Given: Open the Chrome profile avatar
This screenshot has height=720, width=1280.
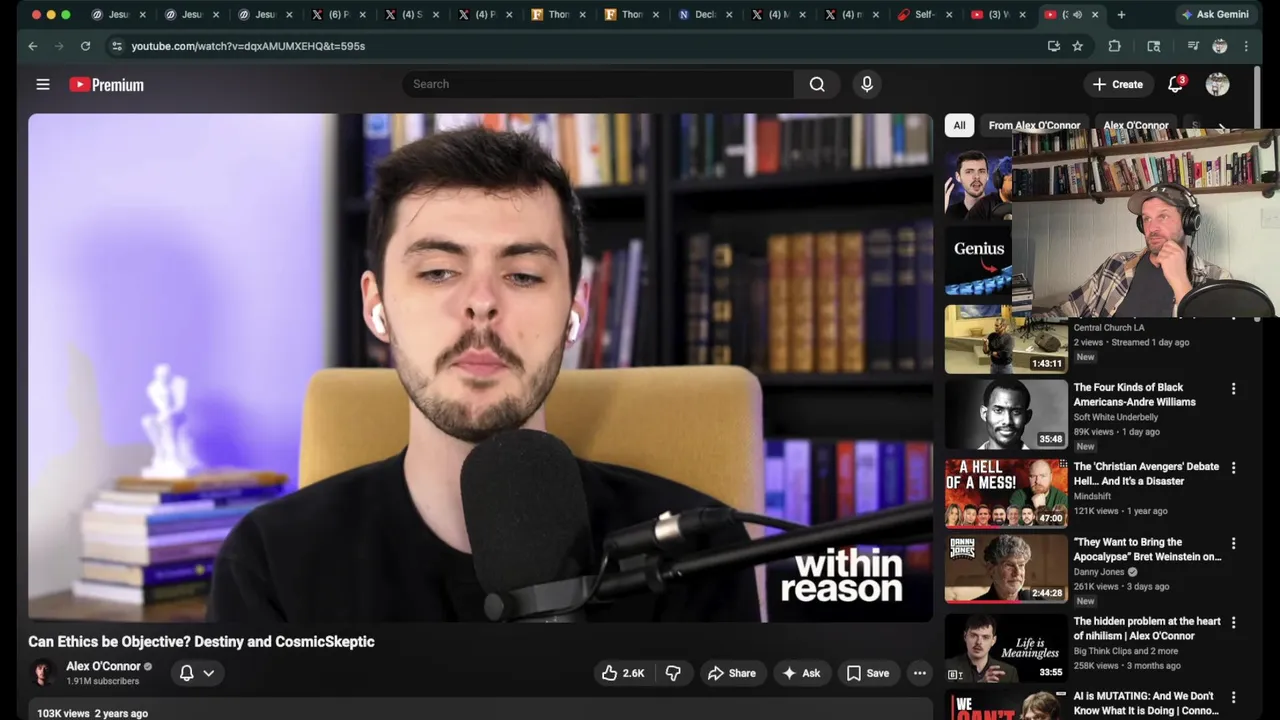Looking at the screenshot, I should pos(1220,46).
